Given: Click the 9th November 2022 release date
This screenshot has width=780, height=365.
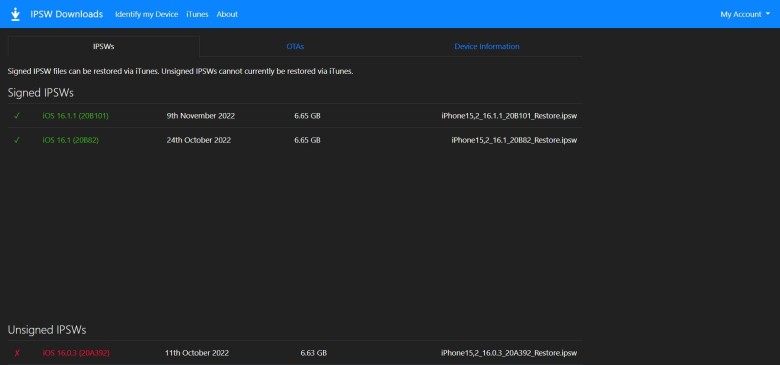Looking at the screenshot, I should pyautogui.click(x=201, y=116).
